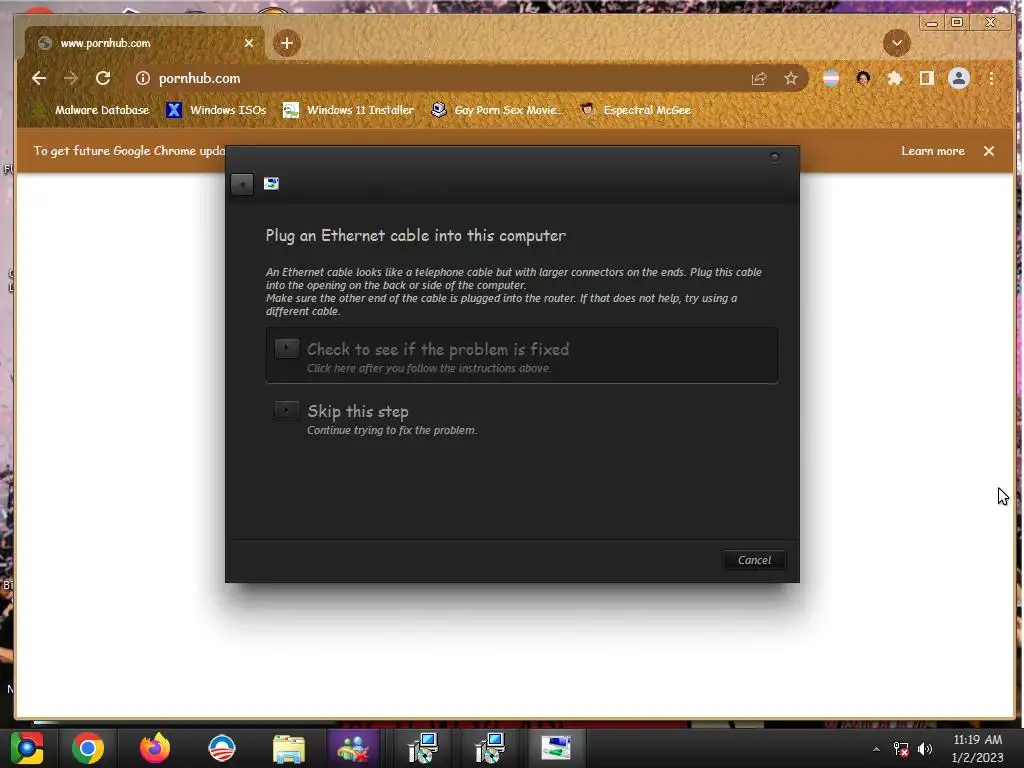This screenshot has height=768, width=1024.
Task: Launch Firefox from taskbar
Action: pyautogui.click(x=155, y=748)
